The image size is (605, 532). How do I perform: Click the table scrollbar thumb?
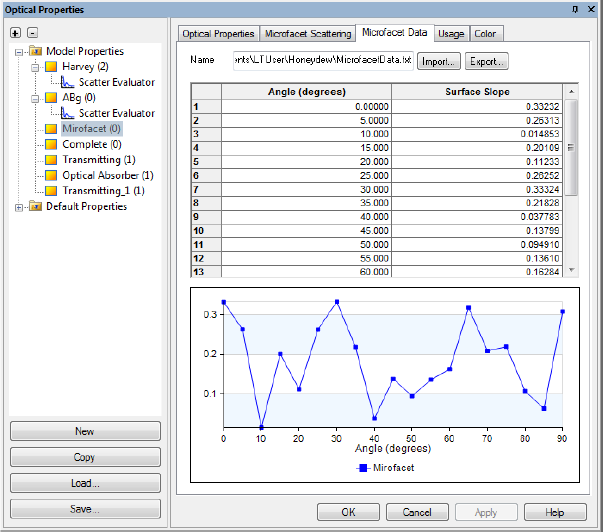571,148
